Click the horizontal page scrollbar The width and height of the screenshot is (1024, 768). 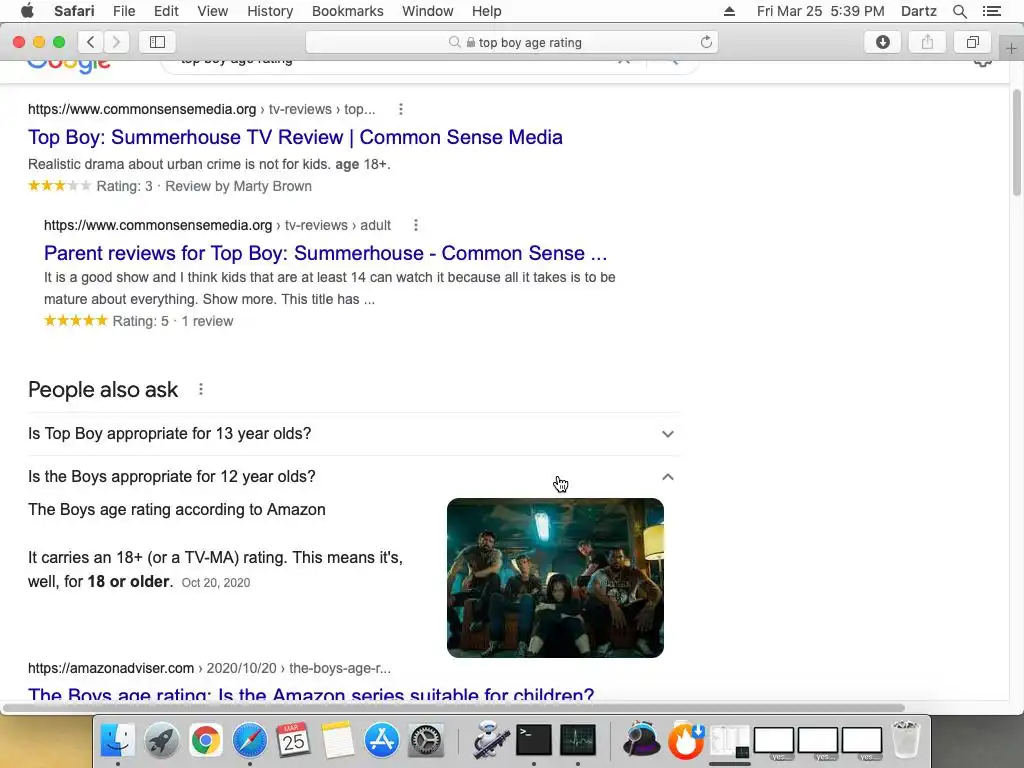tap(454, 708)
